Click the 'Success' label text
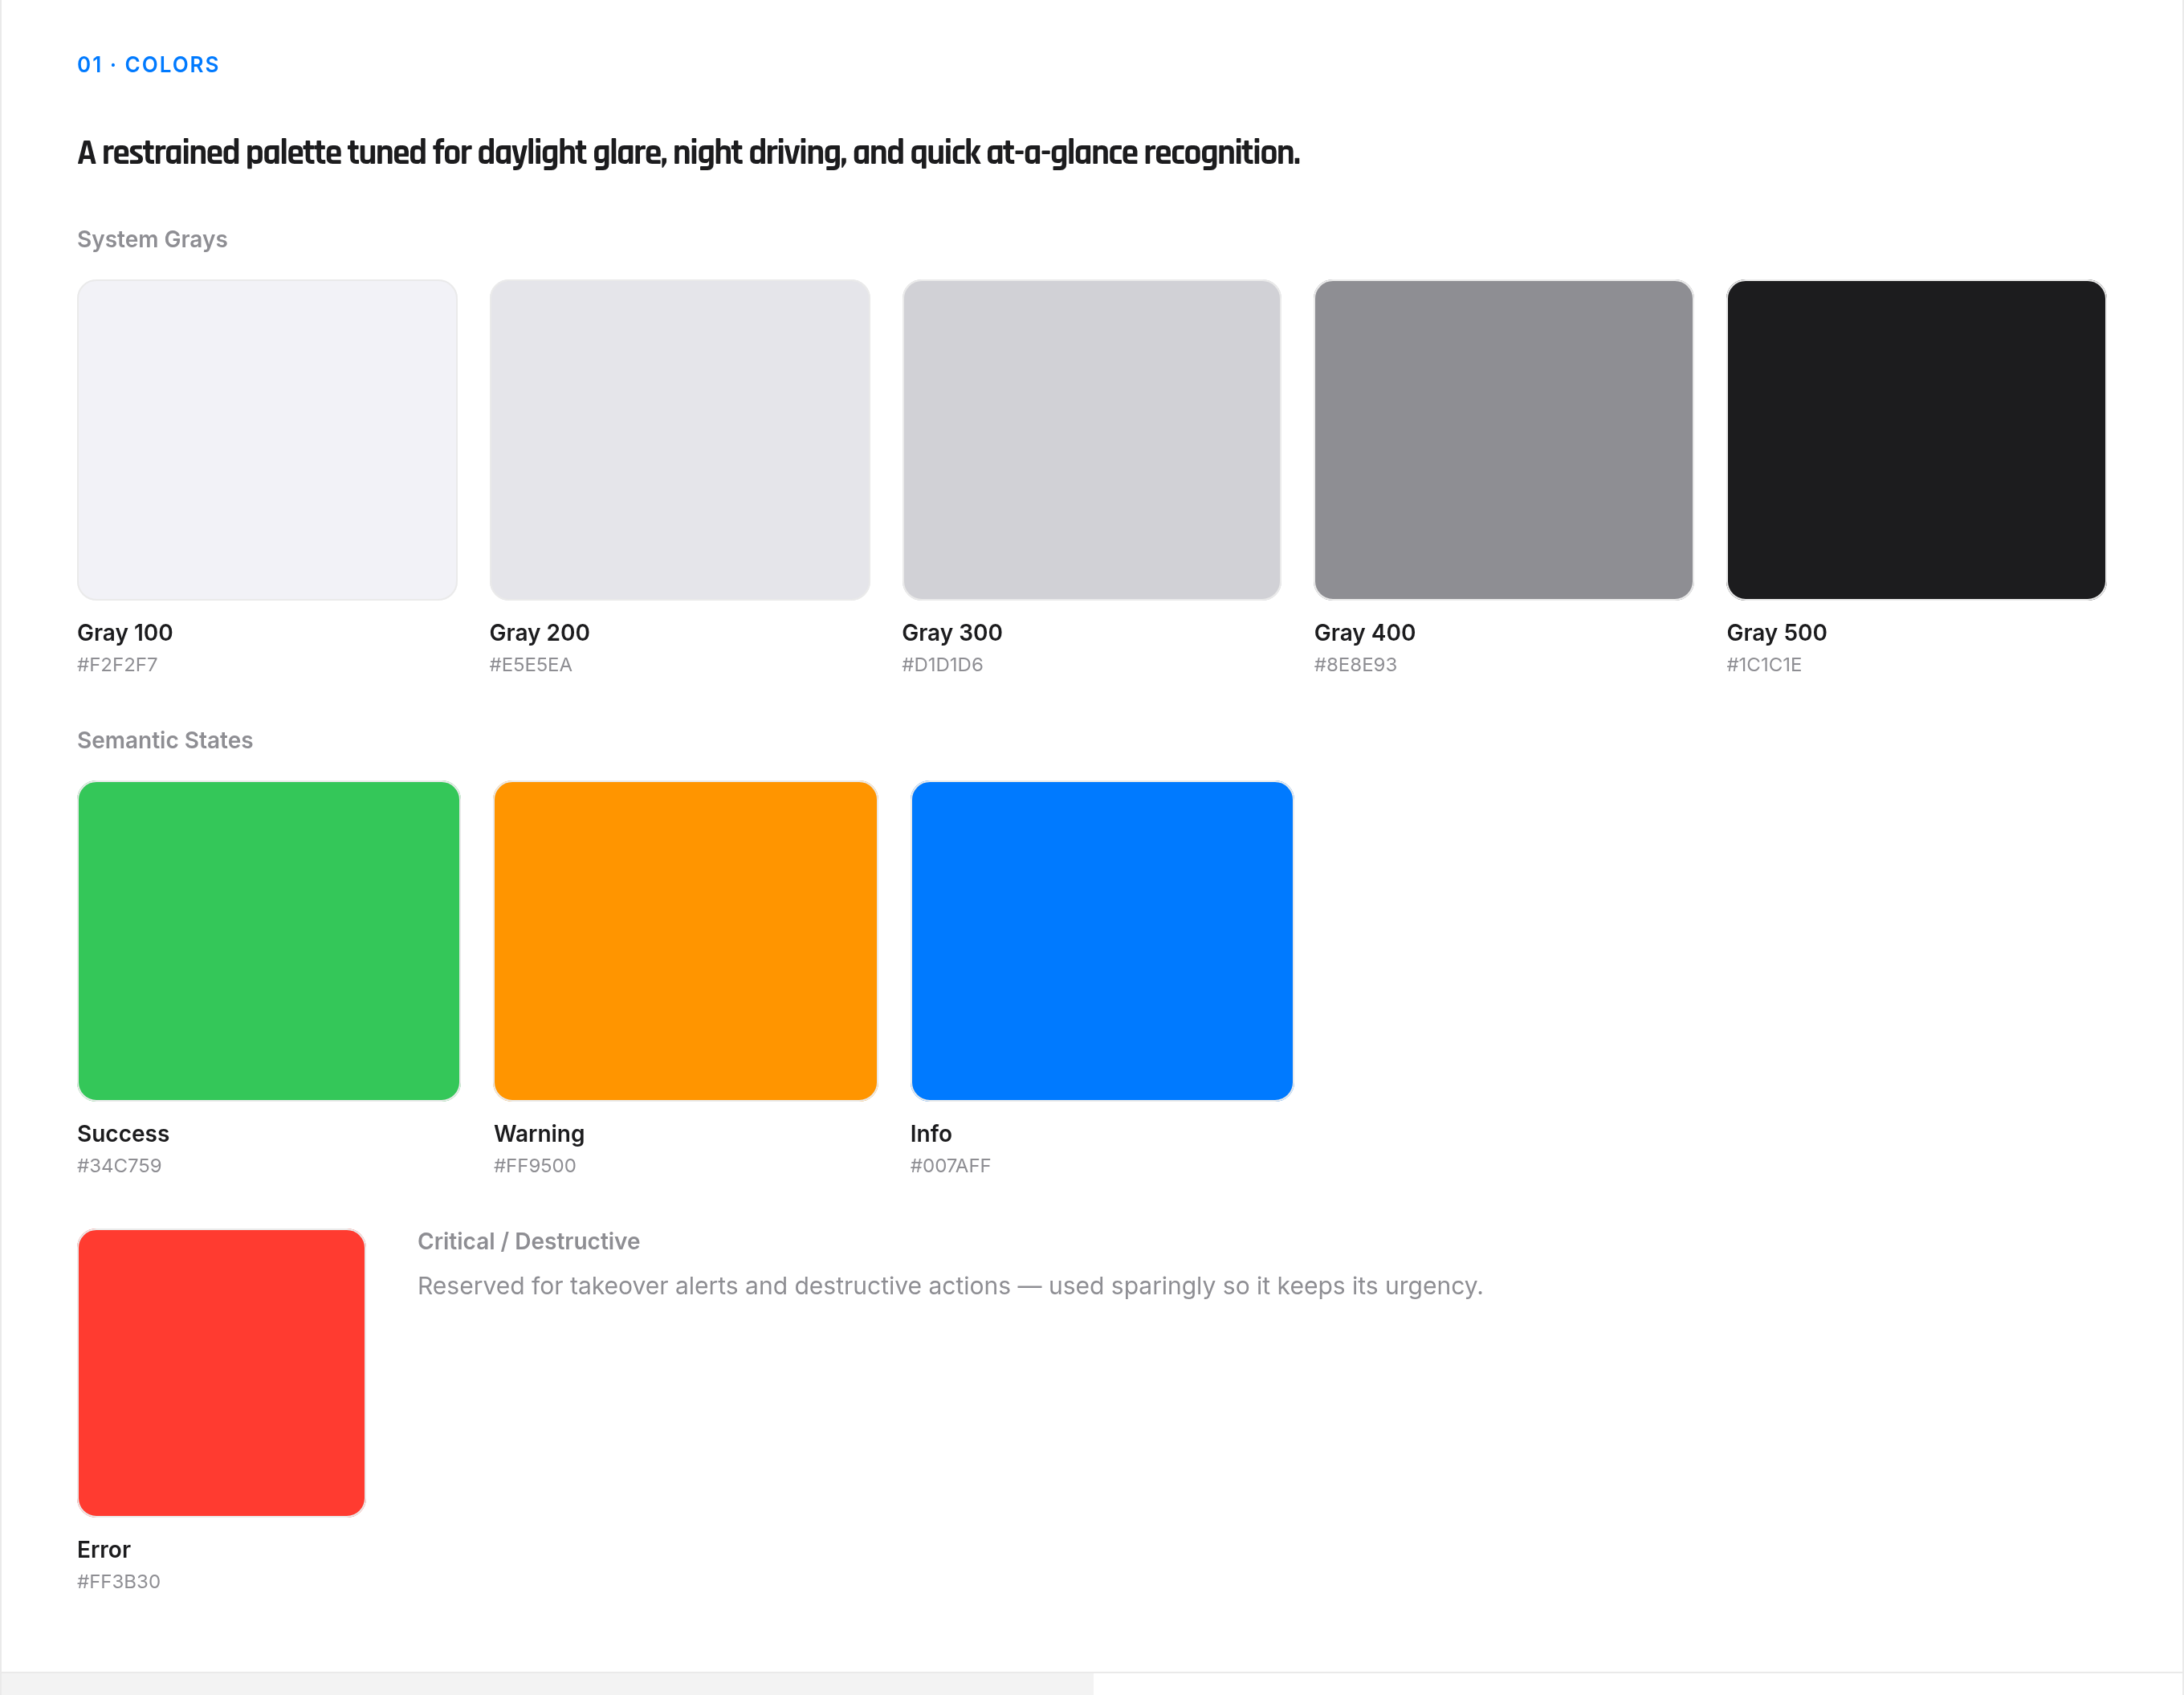 click(x=123, y=1133)
